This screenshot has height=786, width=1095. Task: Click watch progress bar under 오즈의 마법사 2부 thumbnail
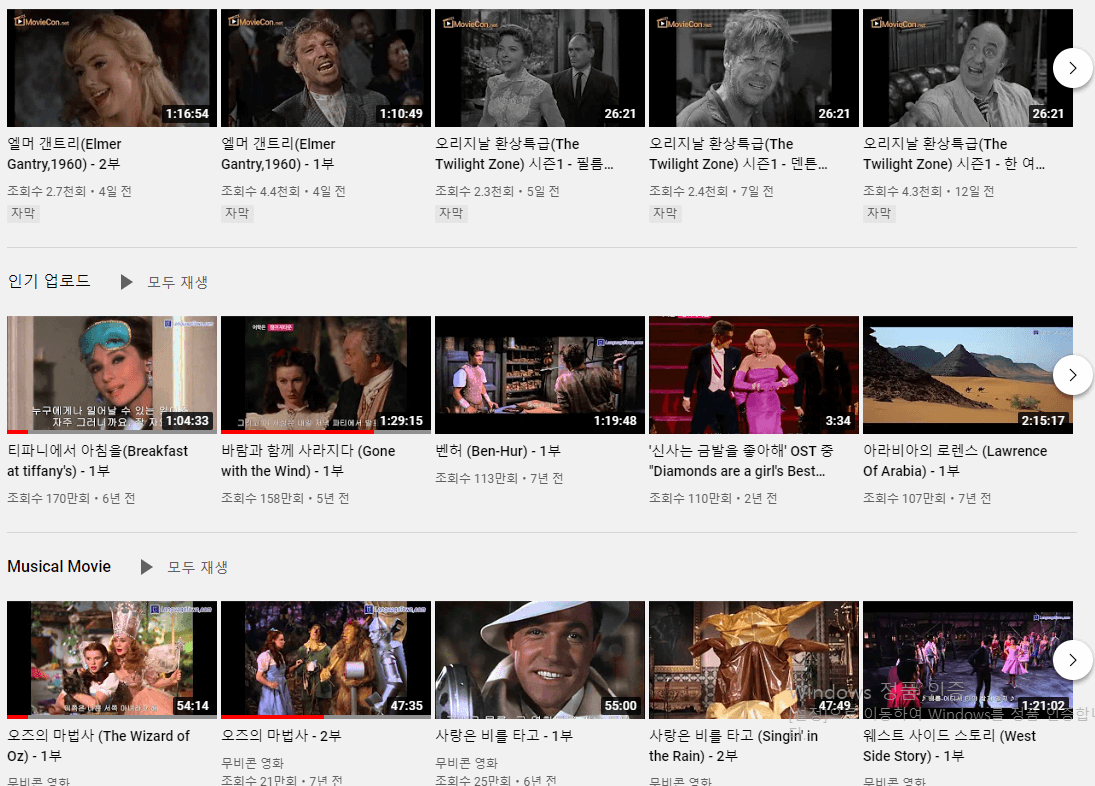coord(326,716)
